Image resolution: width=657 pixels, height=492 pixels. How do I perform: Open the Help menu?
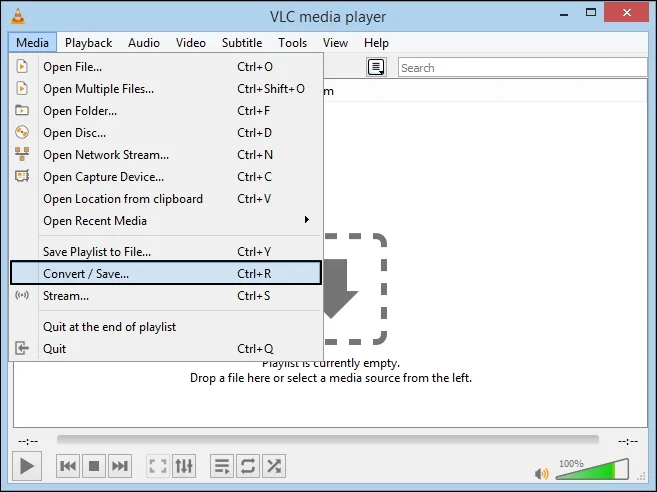coord(376,43)
